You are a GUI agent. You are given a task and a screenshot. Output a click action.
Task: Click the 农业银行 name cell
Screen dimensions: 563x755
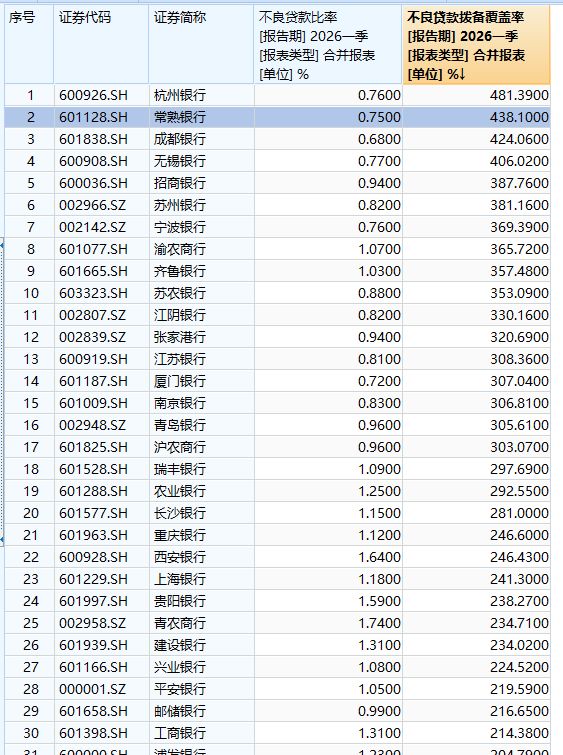(x=180, y=491)
